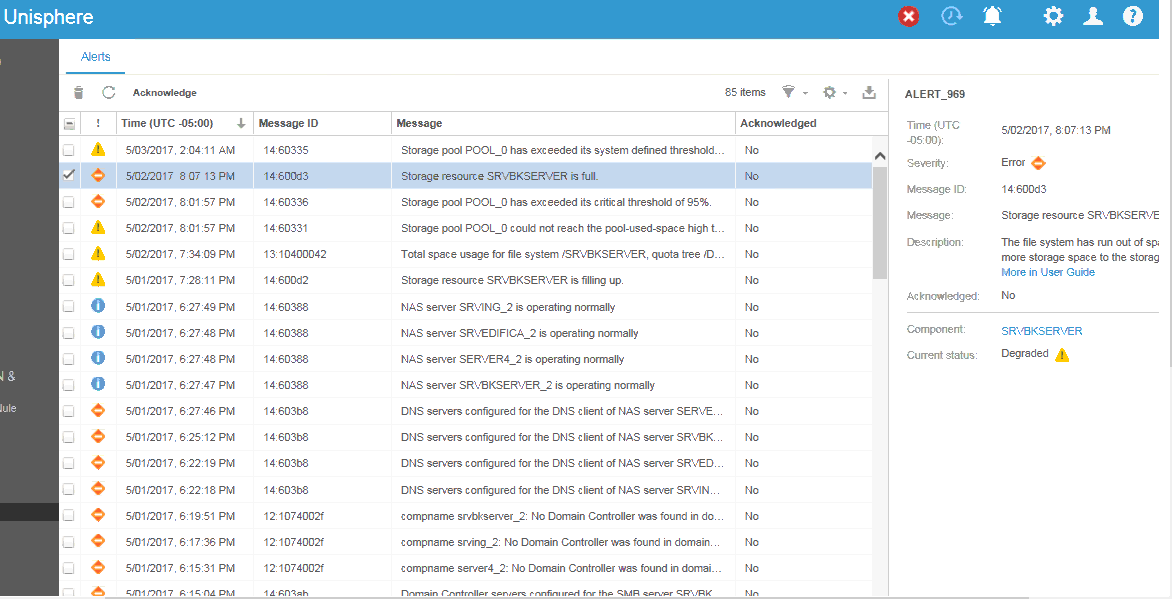Open the filter dropdown in alerts toolbar
The width and height of the screenshot is (1172, 599).
pos(794,93)
